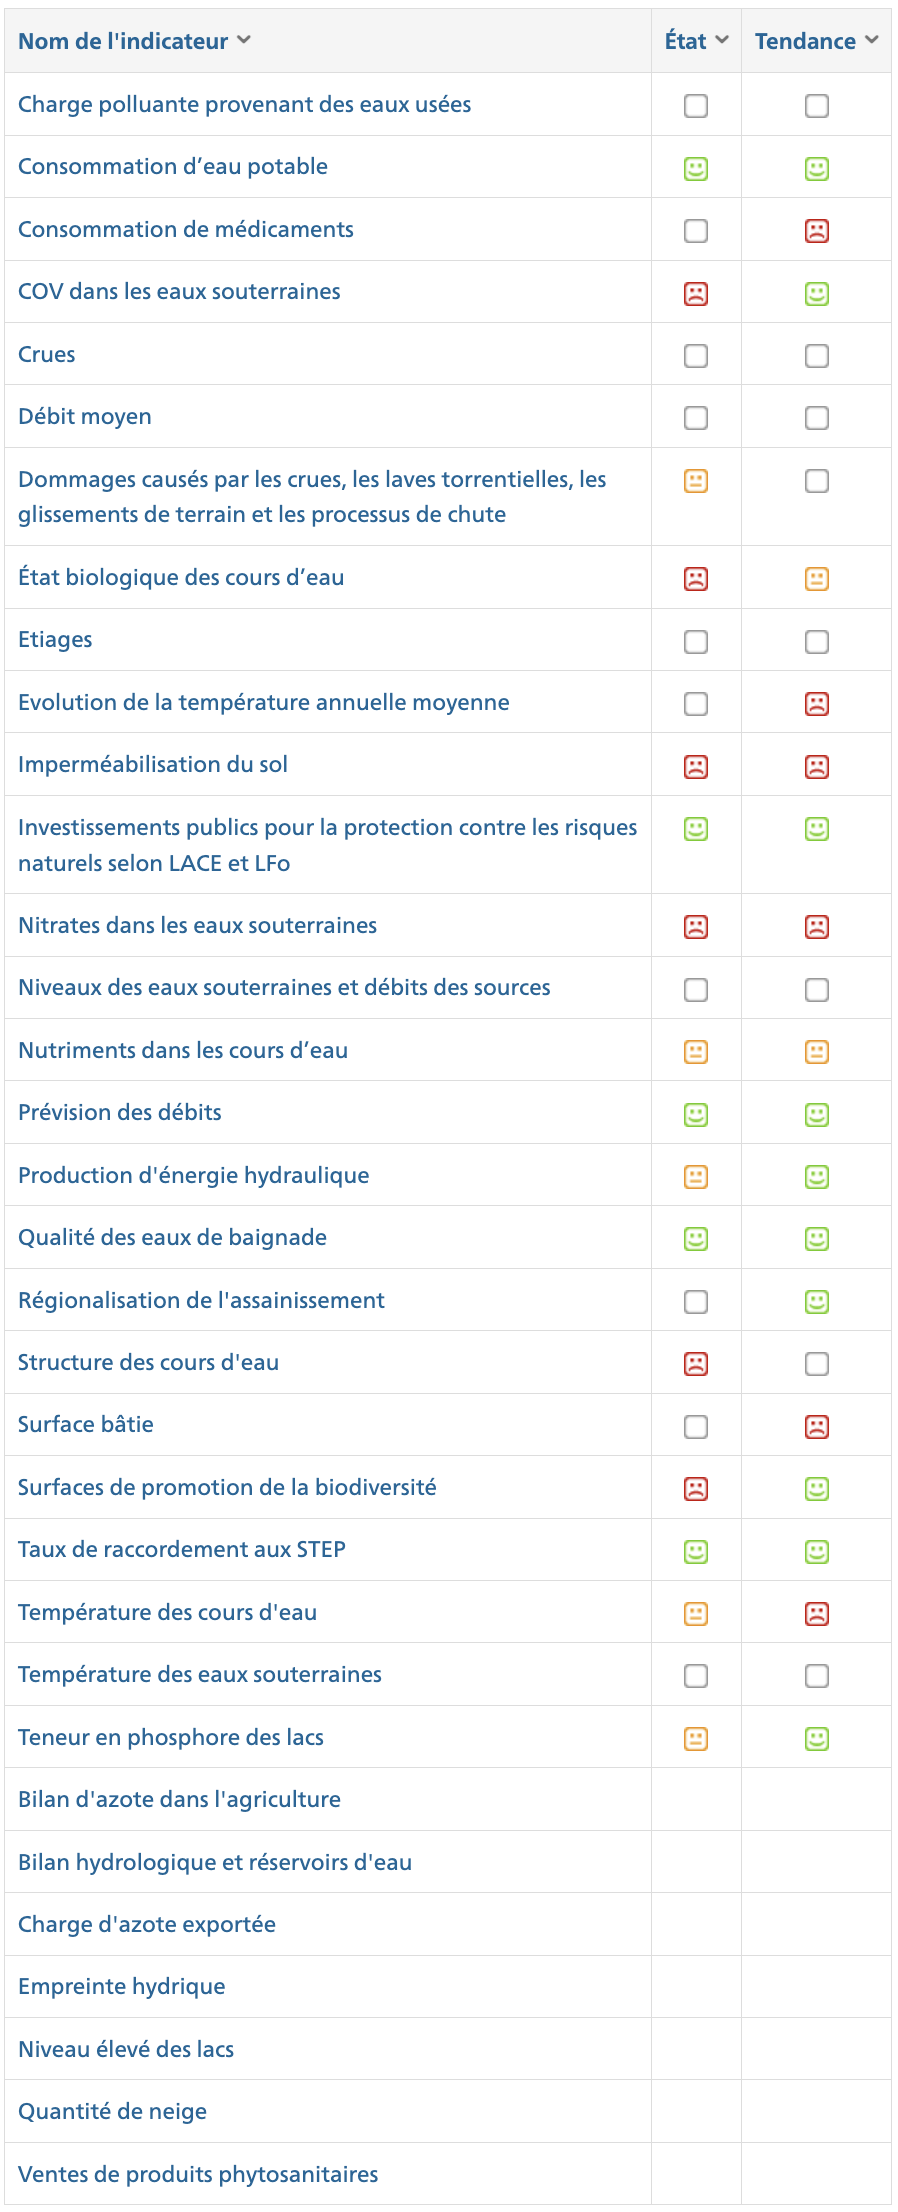Open the État column sort chevron
Viewport: 898px width, 2212px height.
pos(722,41)
